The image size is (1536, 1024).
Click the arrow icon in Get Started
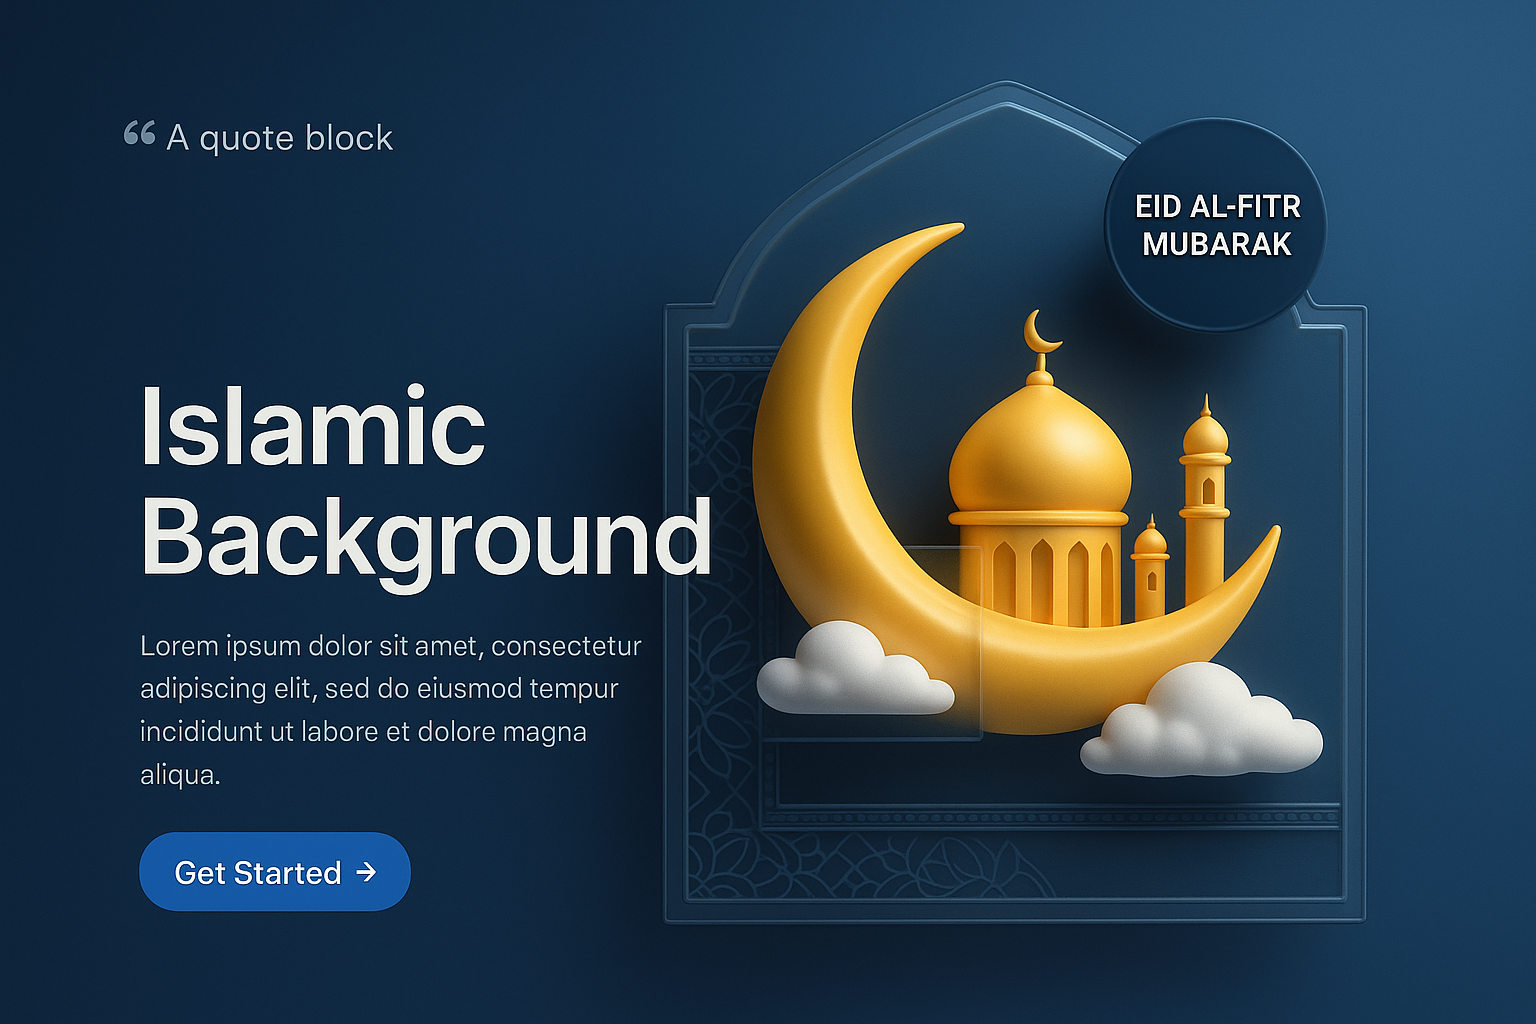(367, 872)
